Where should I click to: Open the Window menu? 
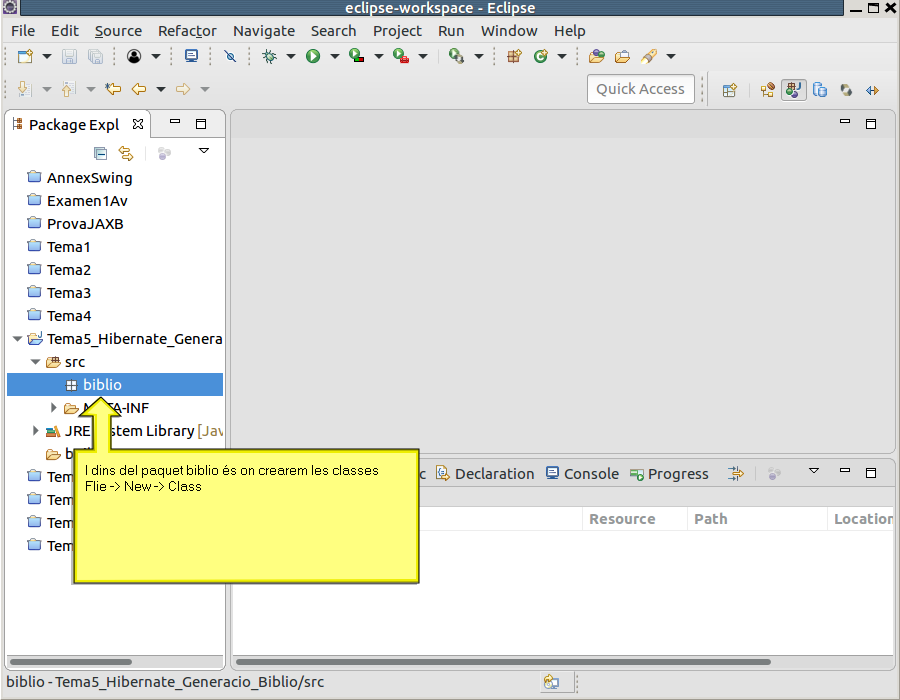[509, 31]
